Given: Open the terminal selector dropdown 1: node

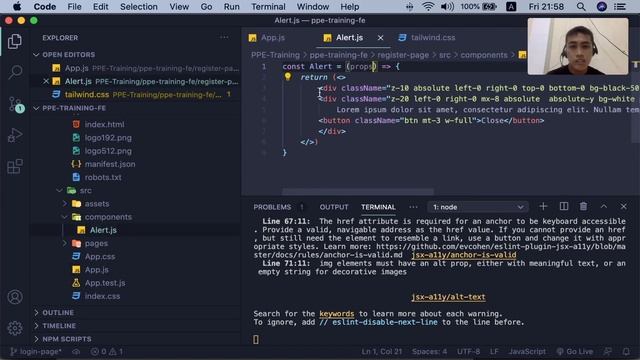Looking at the screenshot, I should (478, 207).
